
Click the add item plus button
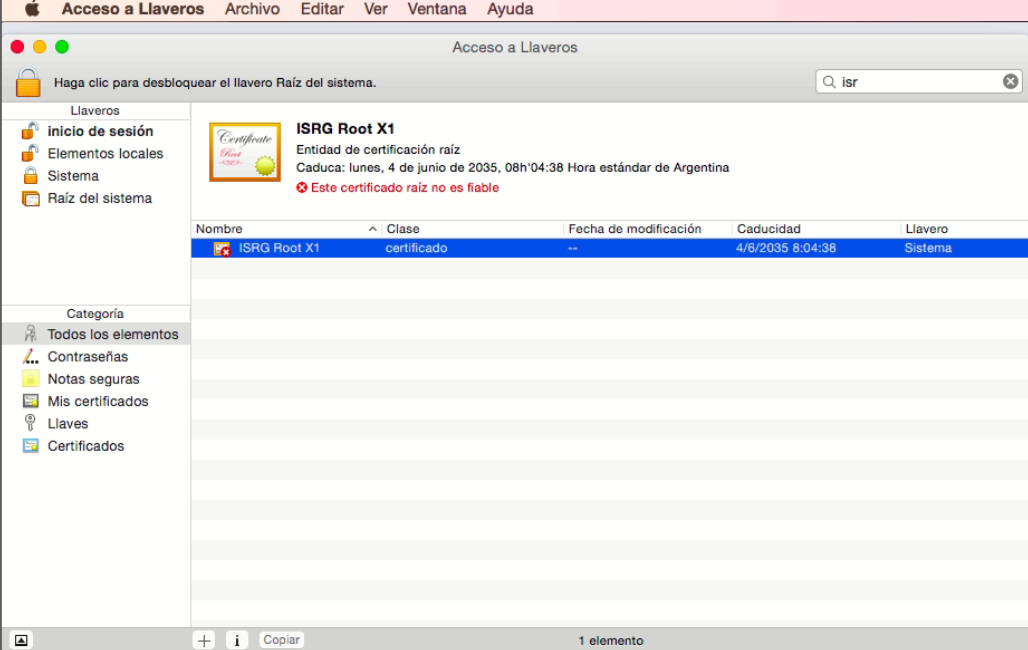coord(204,640)
